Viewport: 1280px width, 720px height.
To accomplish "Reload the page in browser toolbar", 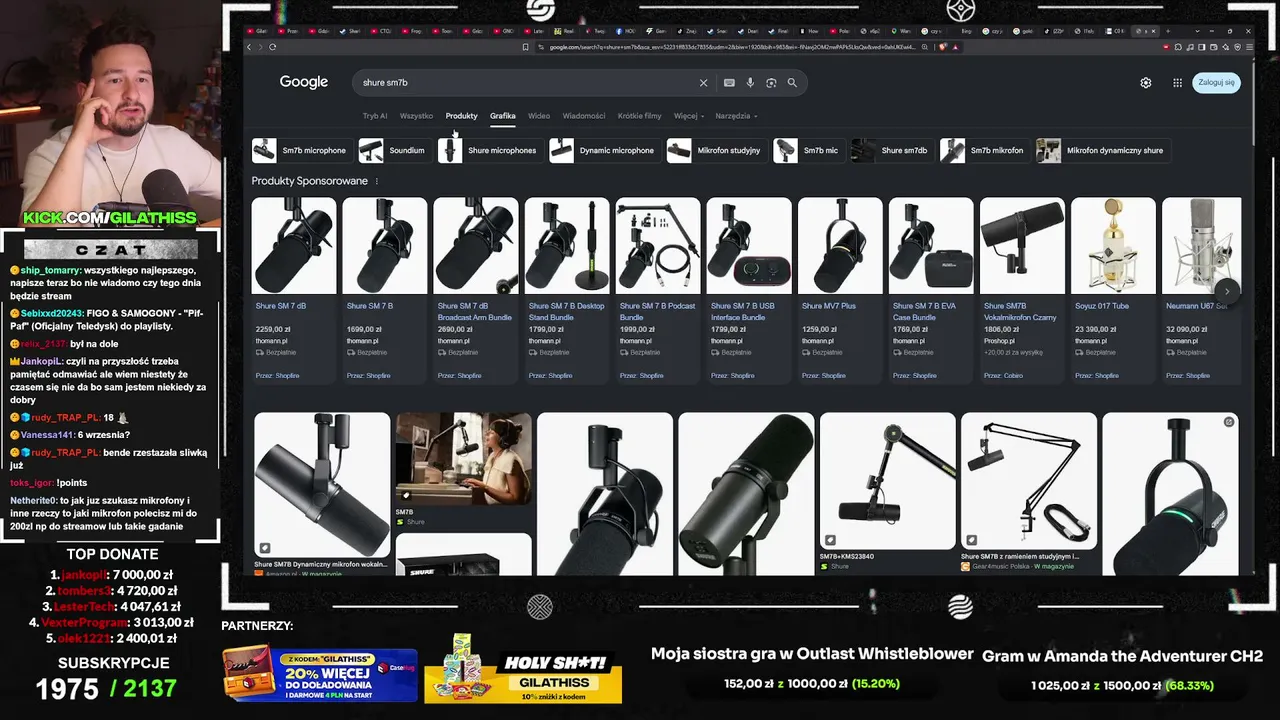I will [272, 47].
